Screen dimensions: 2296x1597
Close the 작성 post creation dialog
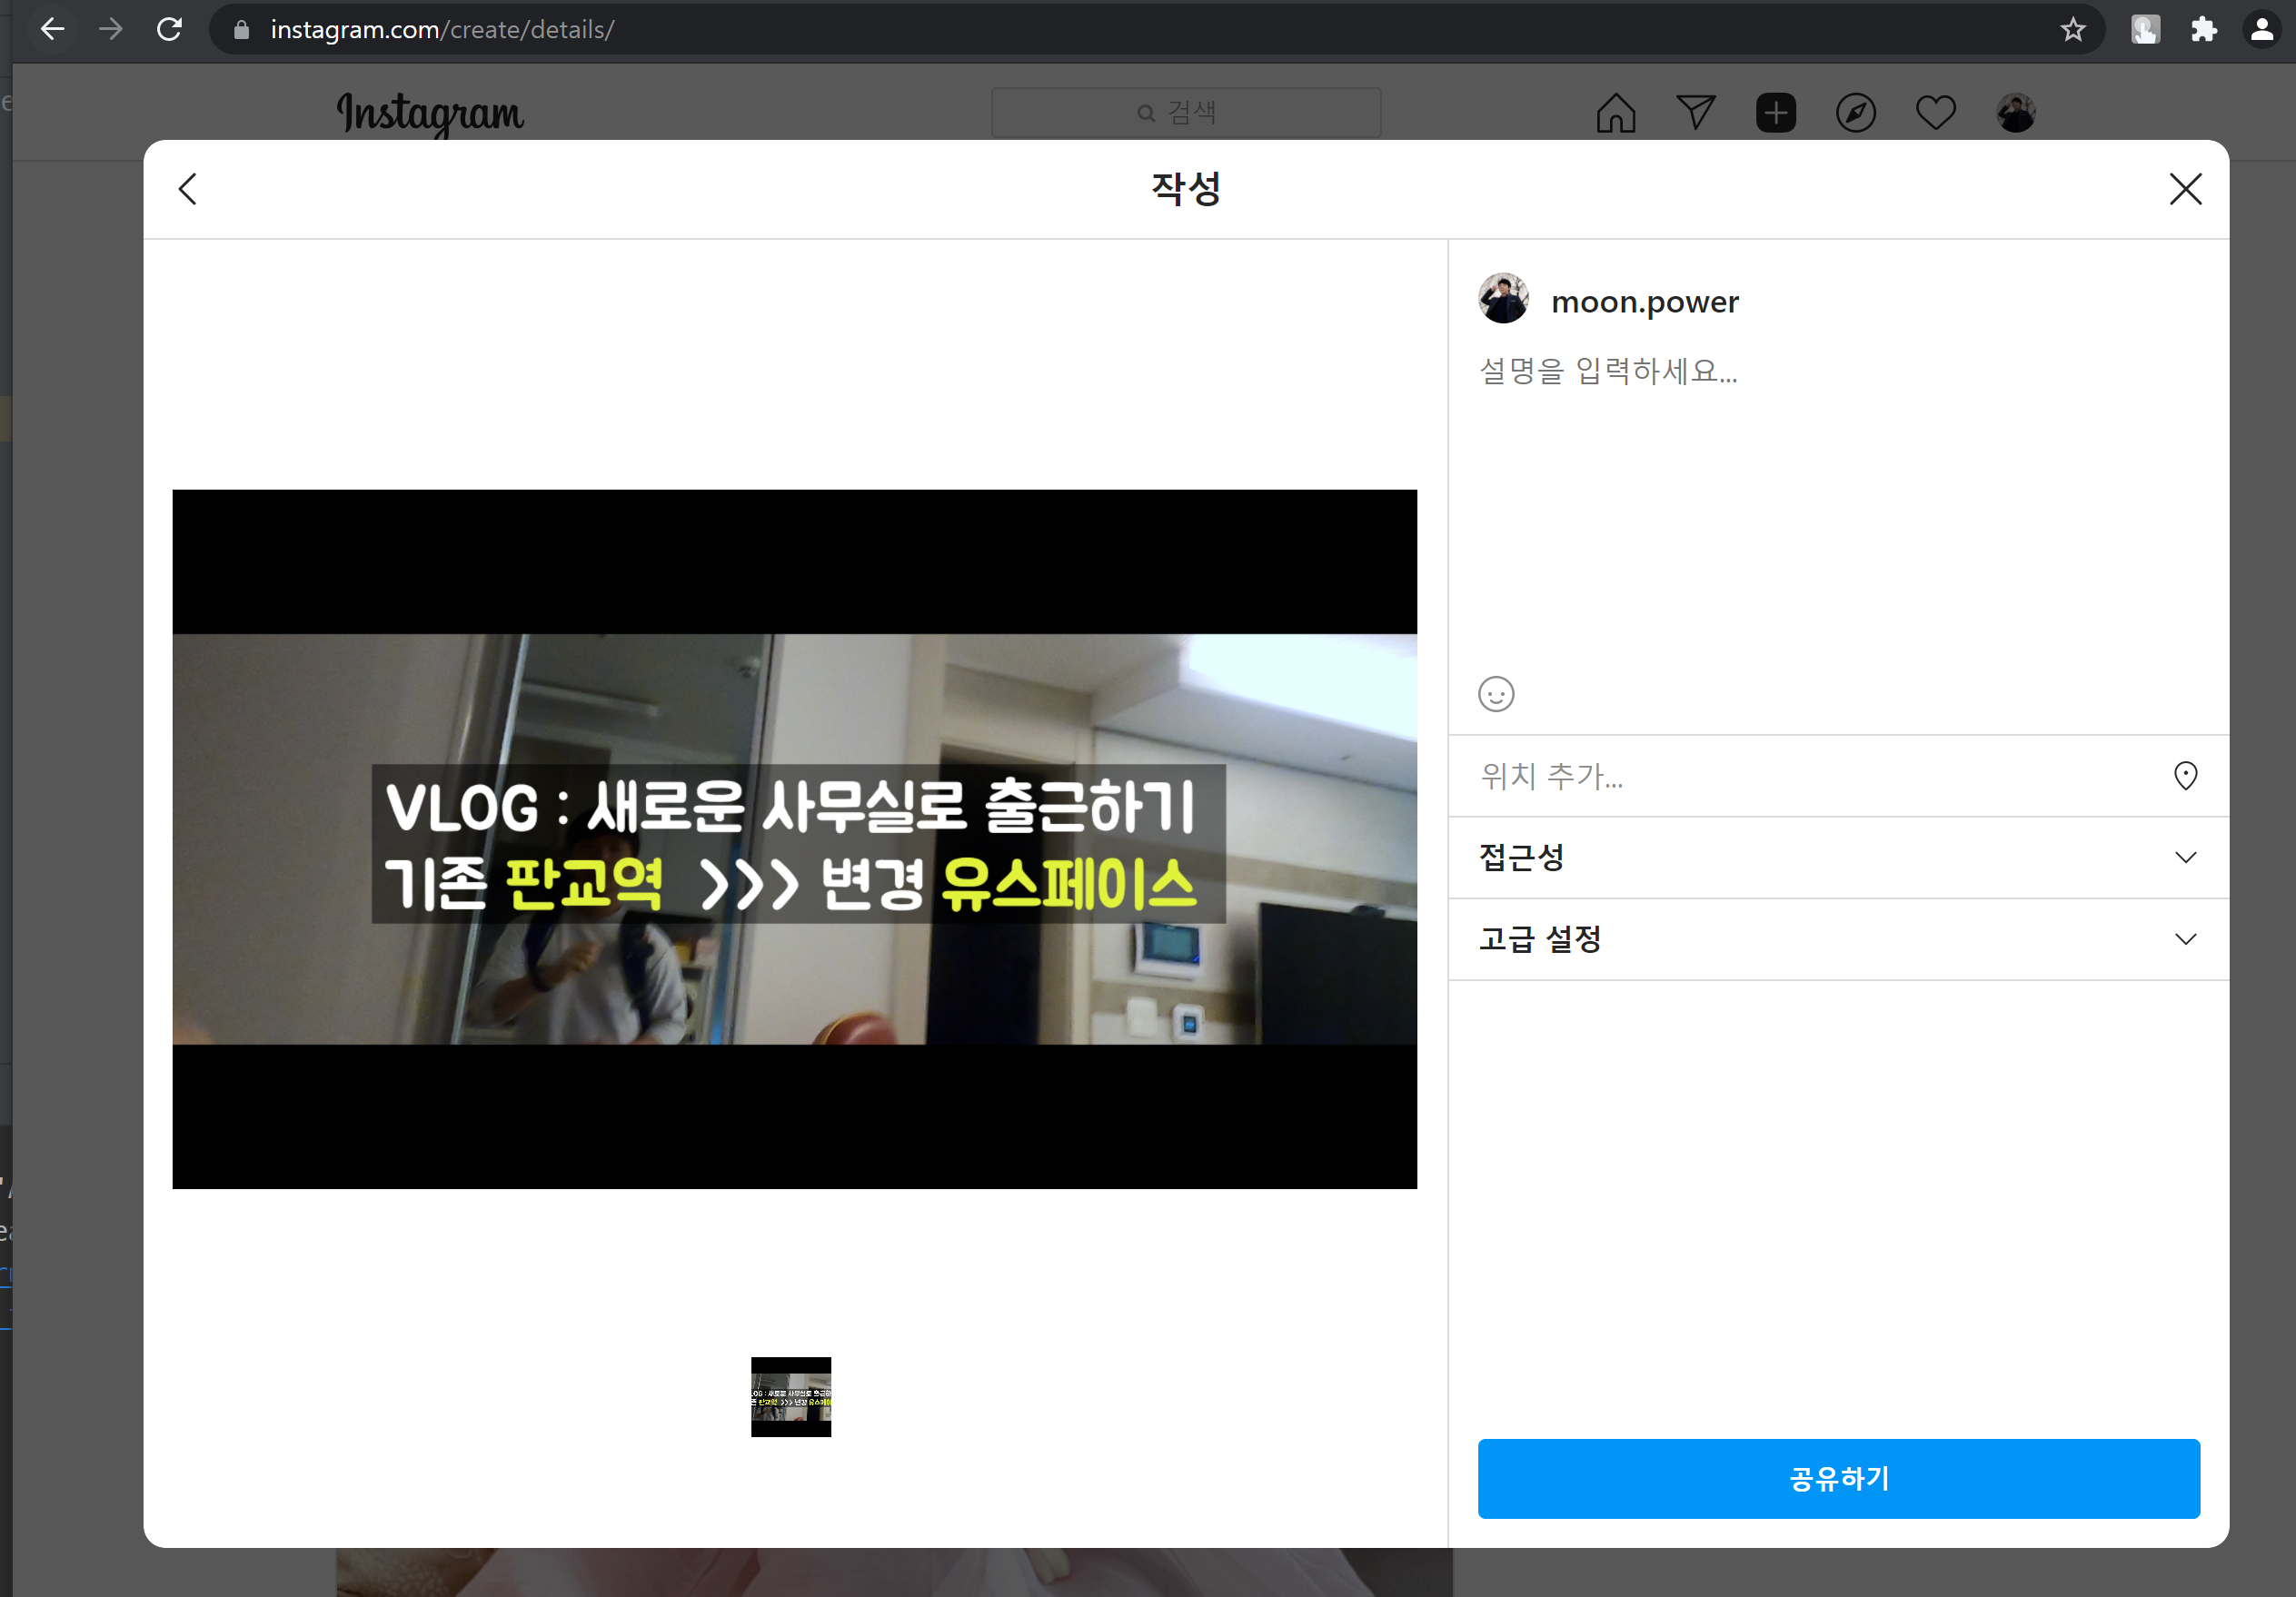click(x=2185, y=189)
